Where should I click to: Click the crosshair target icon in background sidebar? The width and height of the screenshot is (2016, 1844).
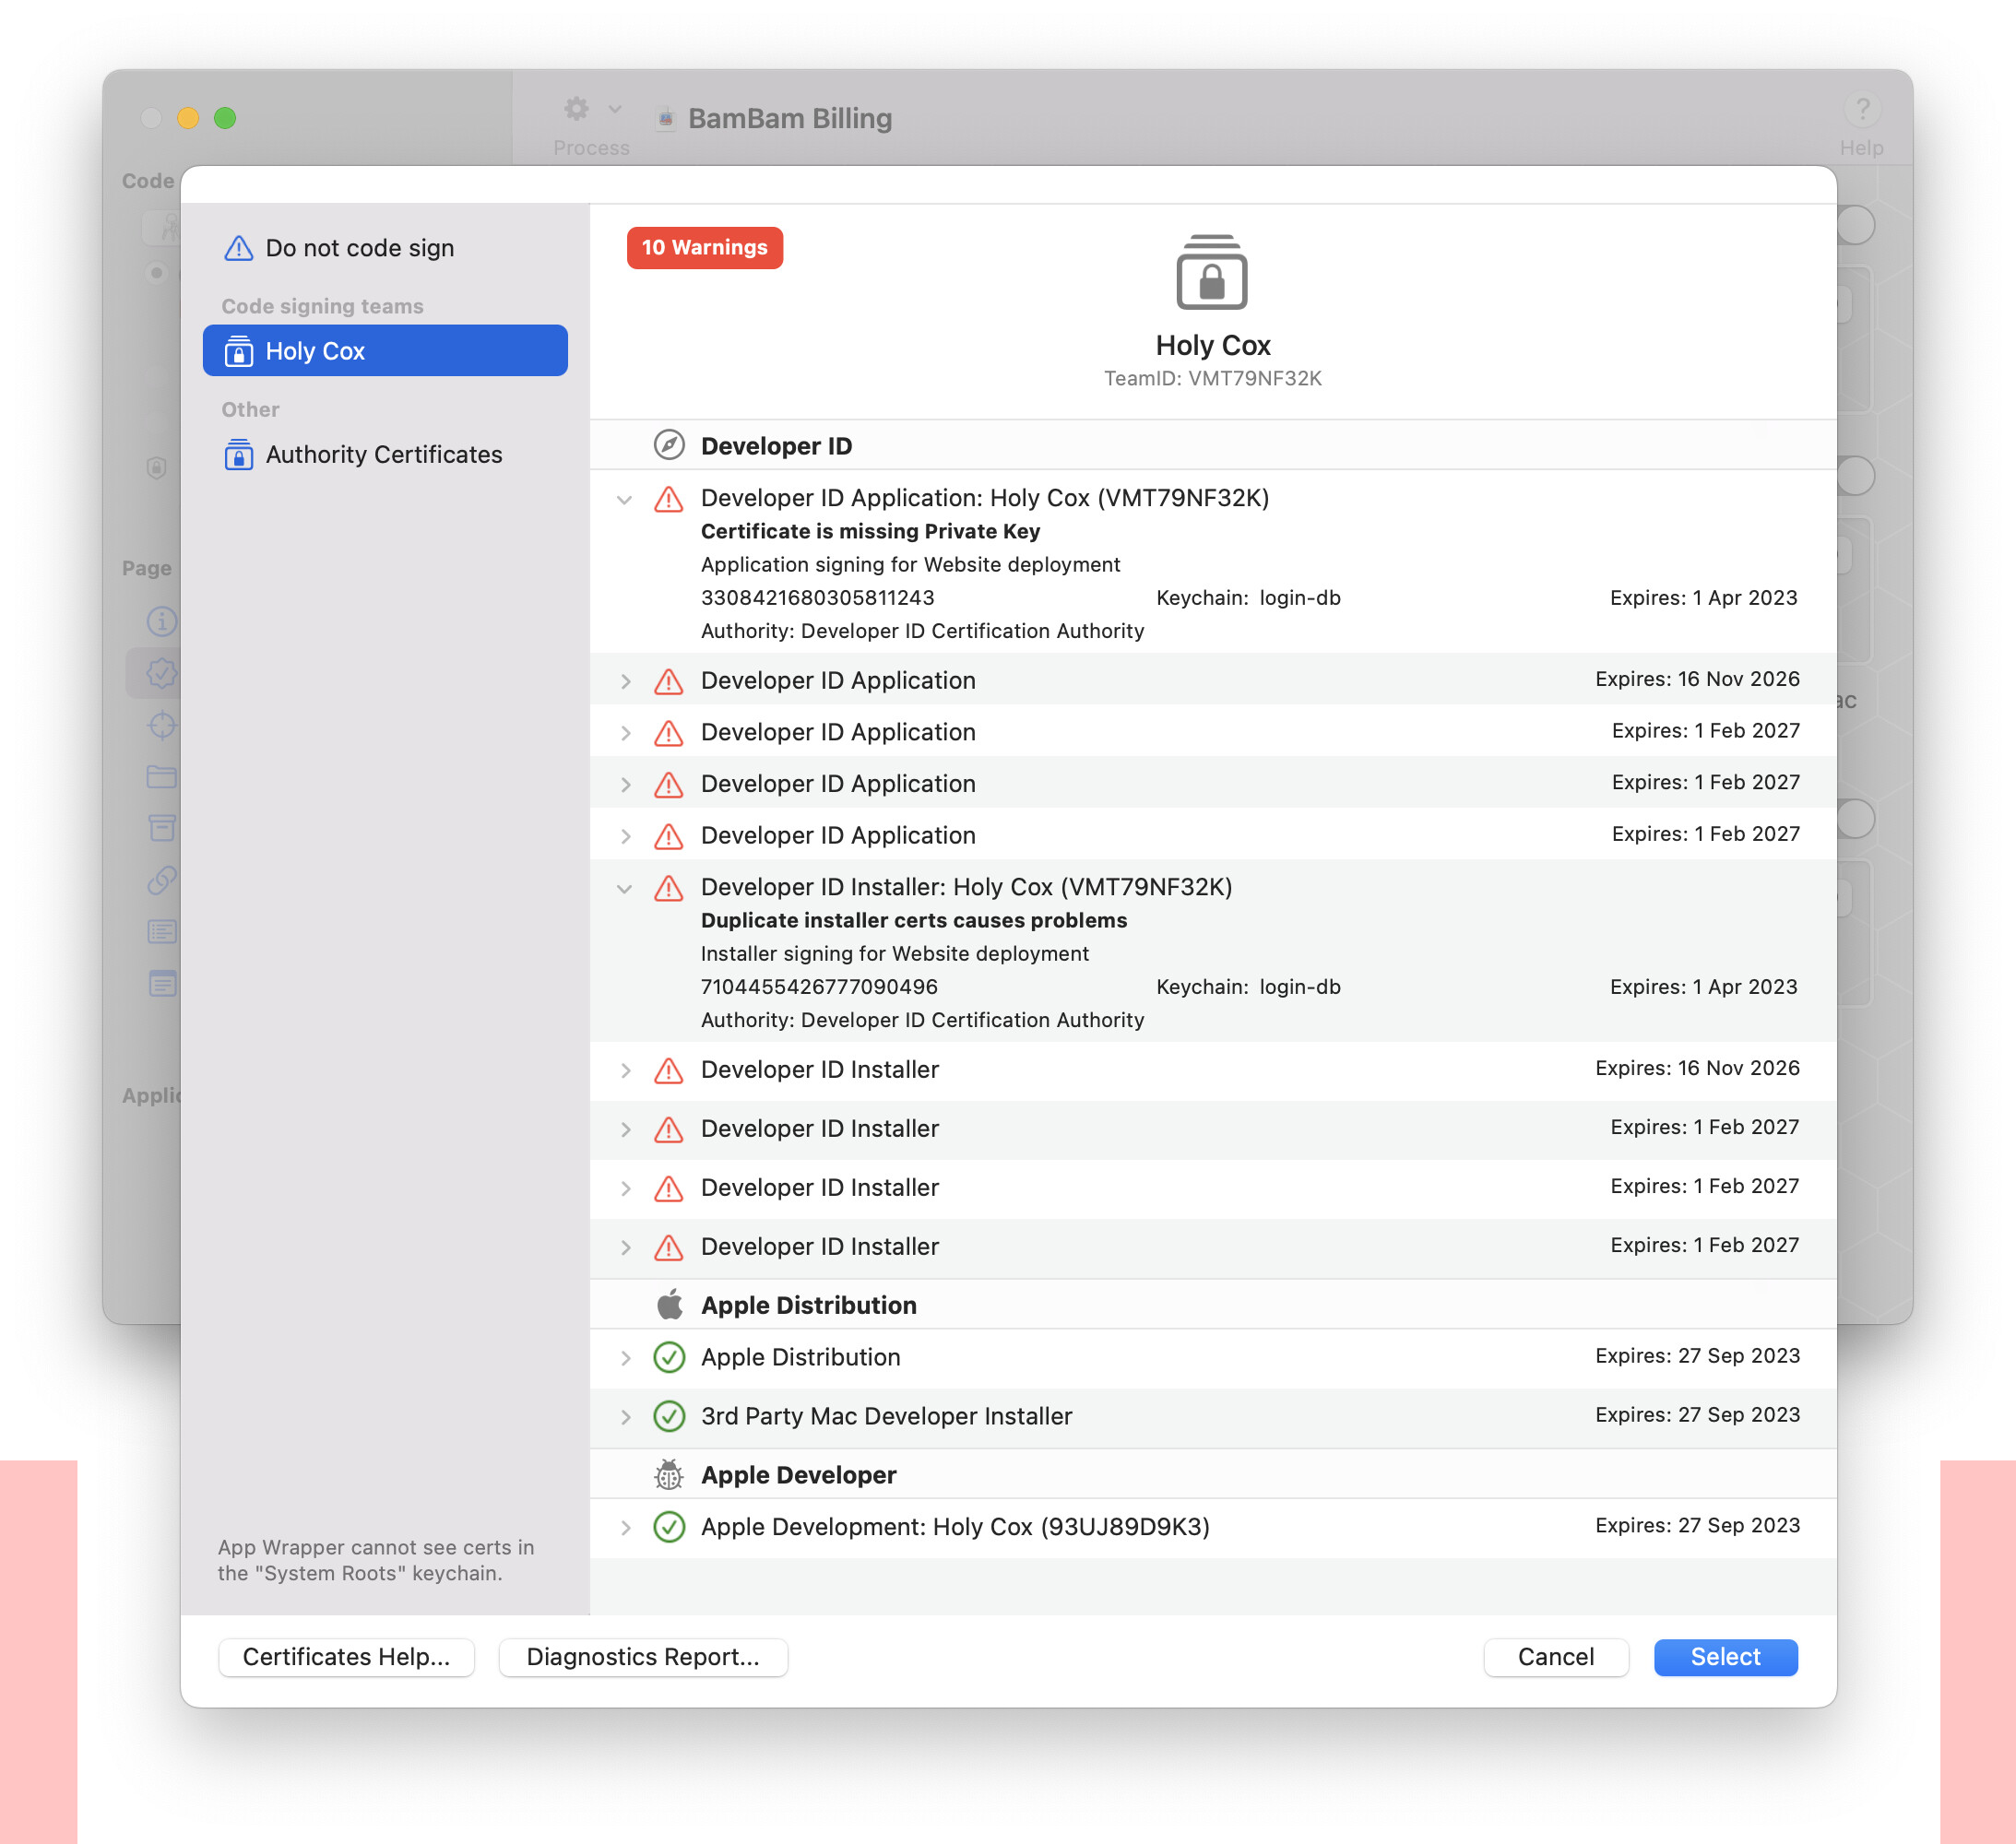pyautogui.click(x=162, y=725)
